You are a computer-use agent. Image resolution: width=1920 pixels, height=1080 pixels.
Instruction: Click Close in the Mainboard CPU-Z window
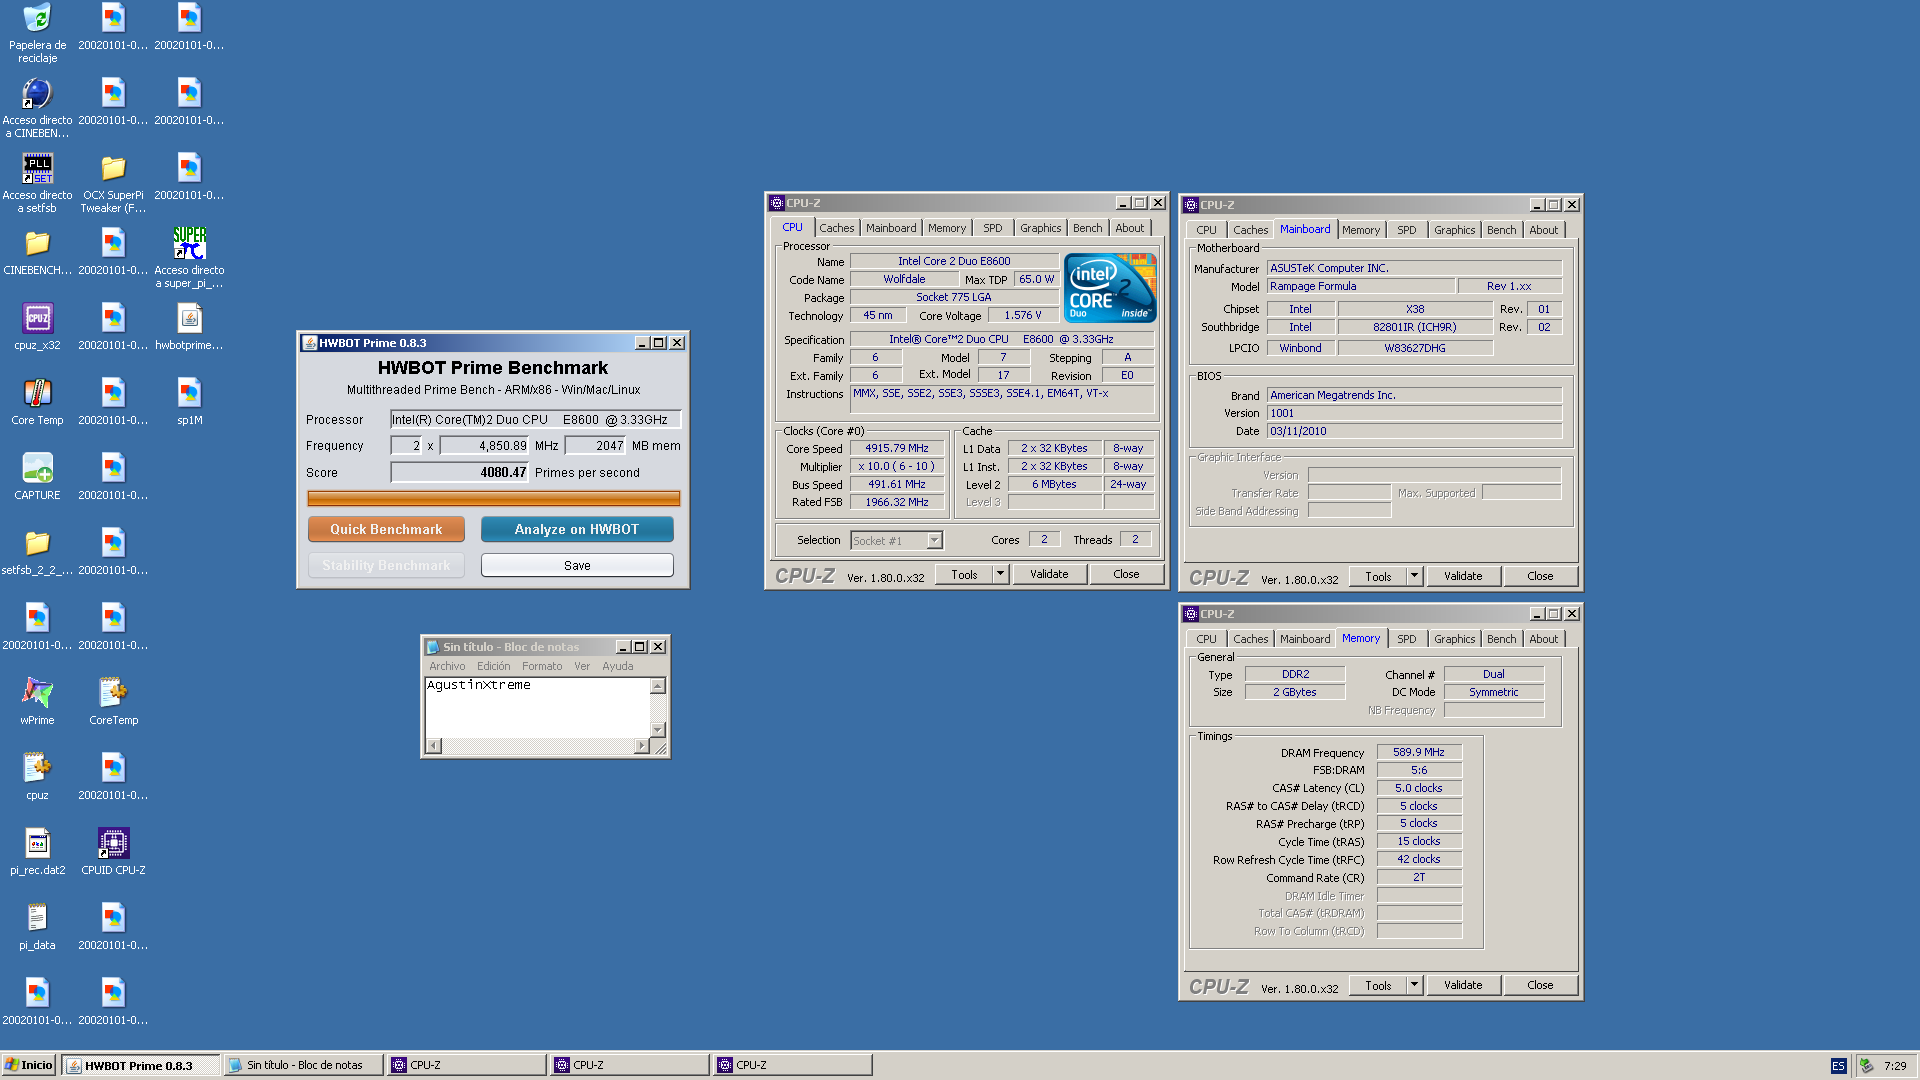(1540, 576)
